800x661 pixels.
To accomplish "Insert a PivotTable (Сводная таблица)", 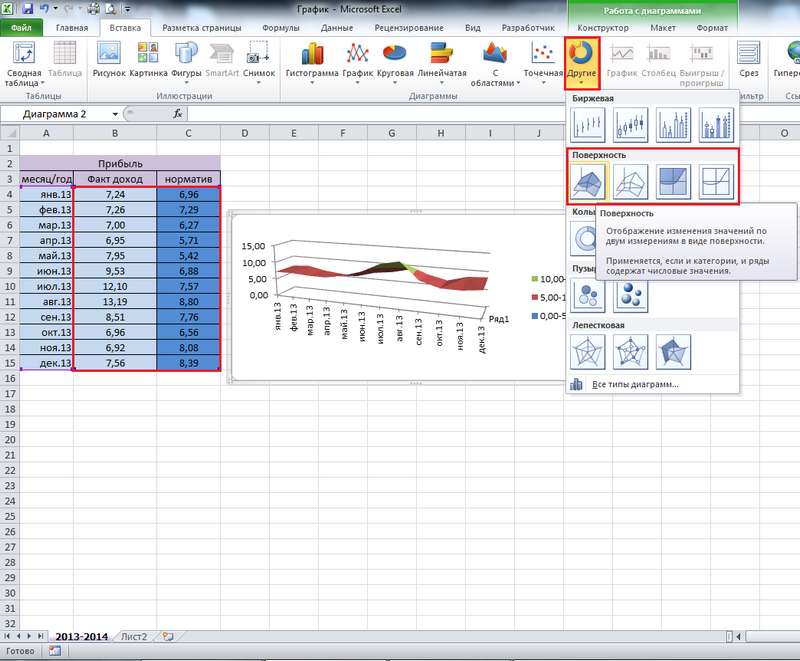I will coord(23,64).
